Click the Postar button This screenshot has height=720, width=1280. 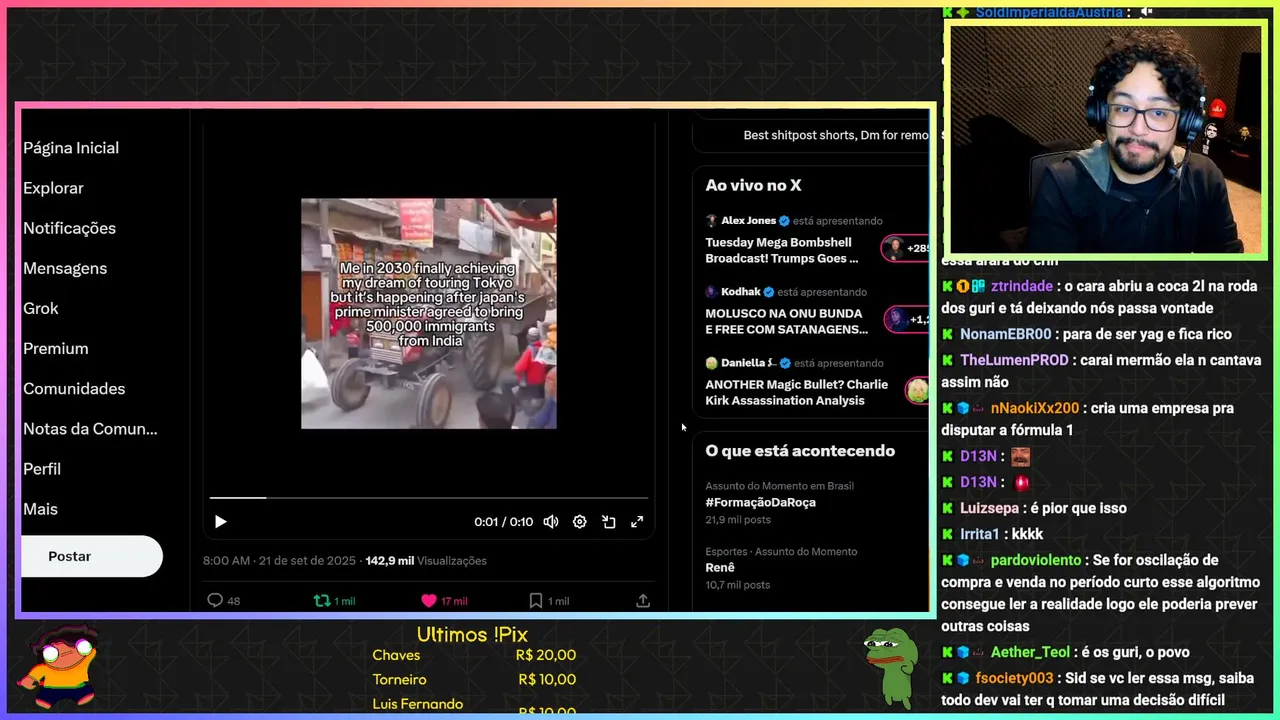coord(91,556)
